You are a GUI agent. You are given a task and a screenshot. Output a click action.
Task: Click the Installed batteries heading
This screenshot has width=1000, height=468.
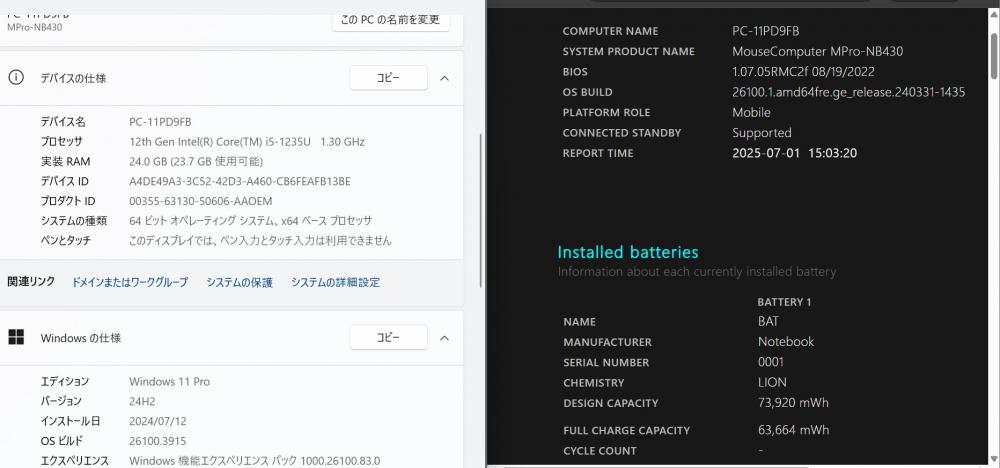[628, 252]
